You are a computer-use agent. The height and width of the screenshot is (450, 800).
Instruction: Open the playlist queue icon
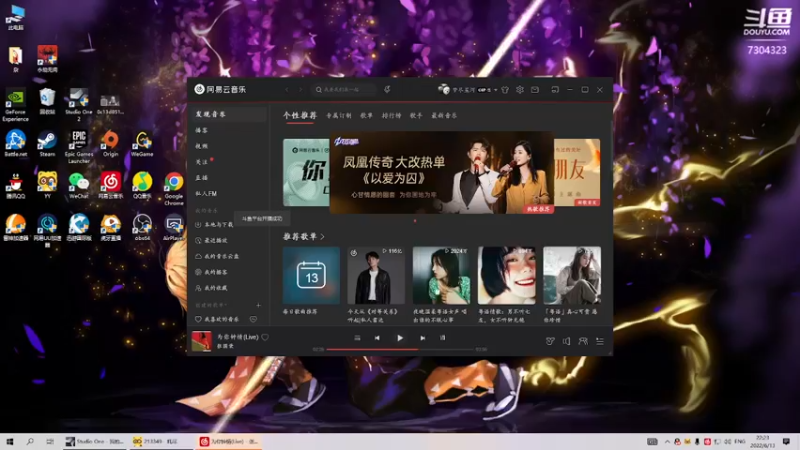tap(600, 341)
